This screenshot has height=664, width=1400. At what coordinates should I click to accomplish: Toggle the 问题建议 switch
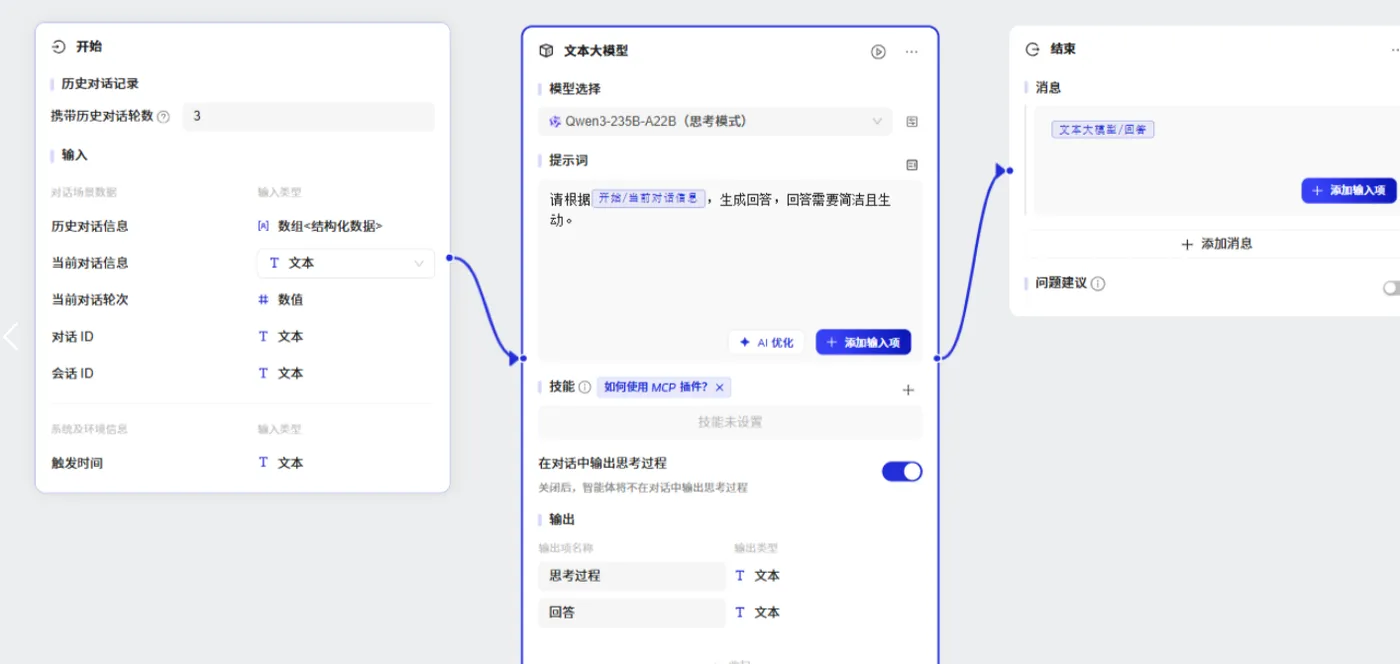1391,288
